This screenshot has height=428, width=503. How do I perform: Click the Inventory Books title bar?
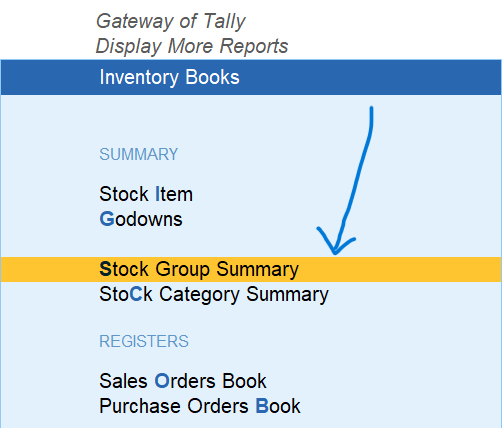pyautogui.click(x=251, y=77)
